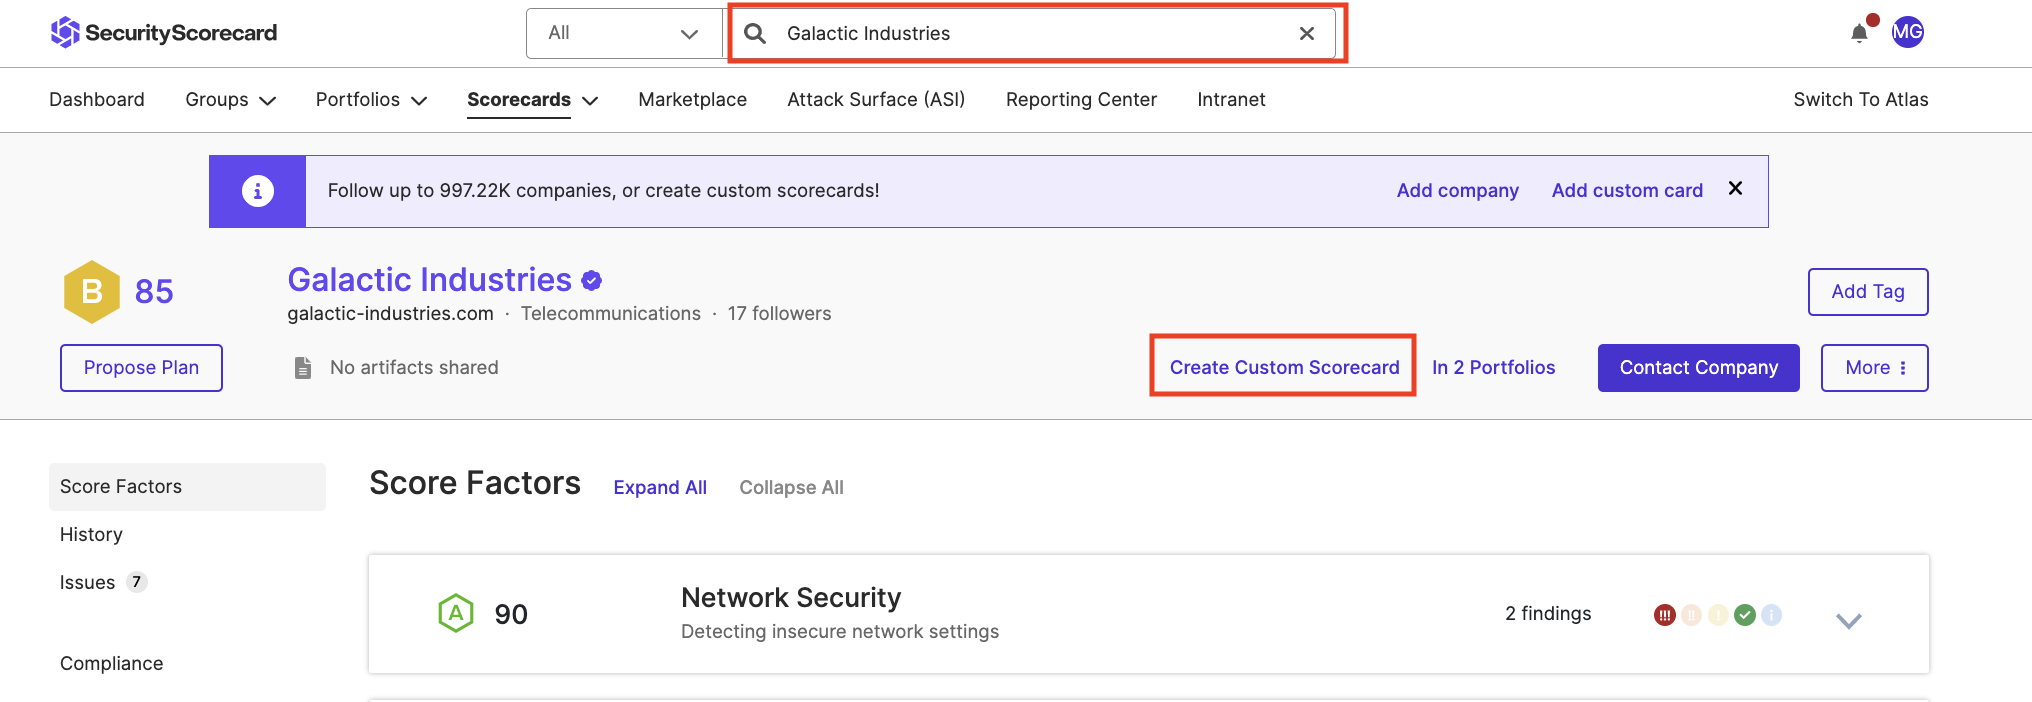Click the info icon in the banner
This screenshot has height=702, width=2032.
pyautogui.click(x=258, y=190)
